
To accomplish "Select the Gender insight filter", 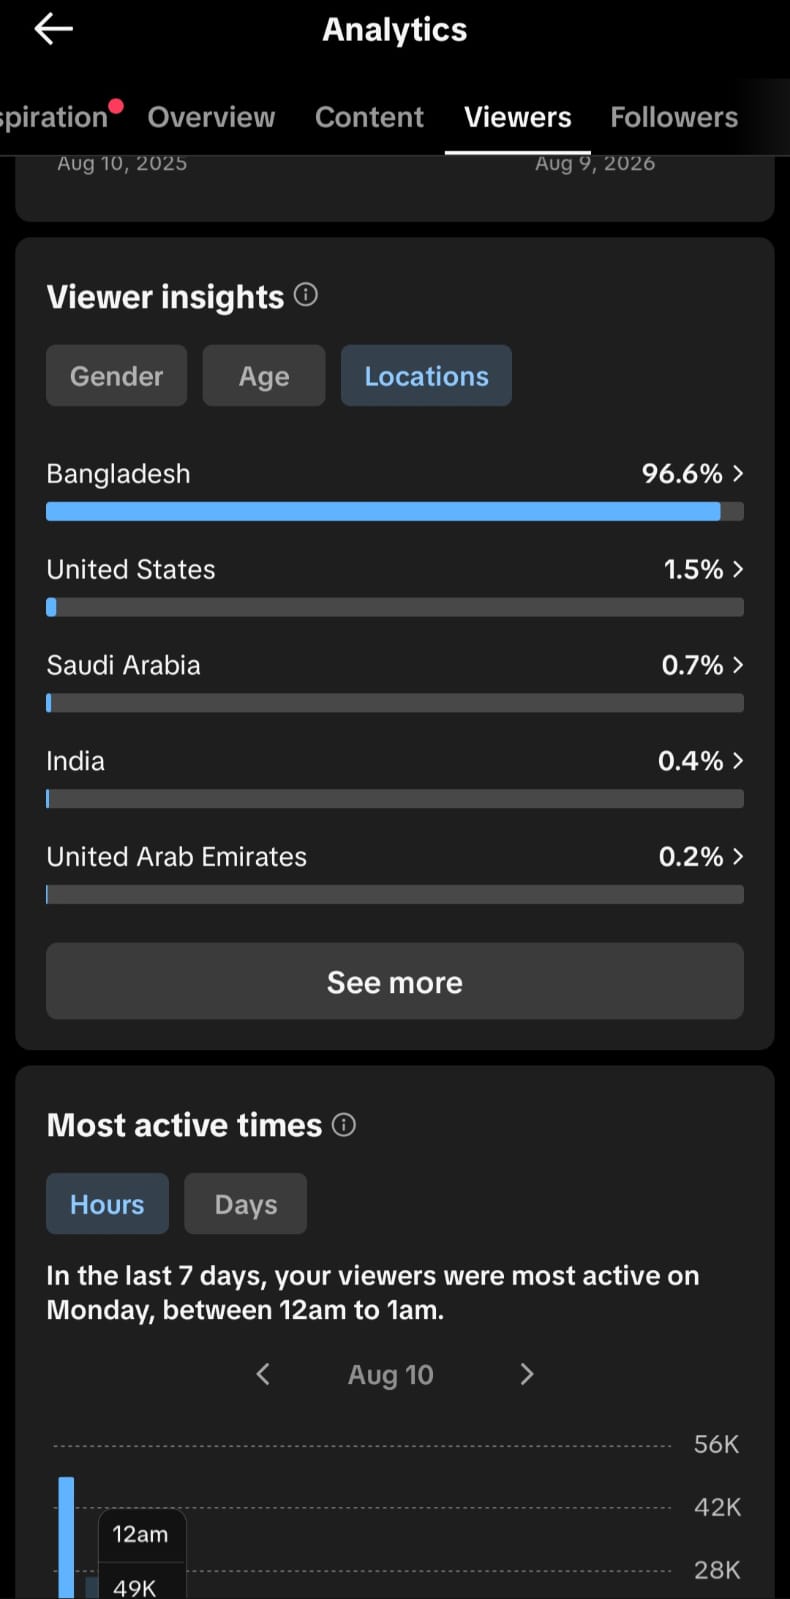I will tap(116, 376).
